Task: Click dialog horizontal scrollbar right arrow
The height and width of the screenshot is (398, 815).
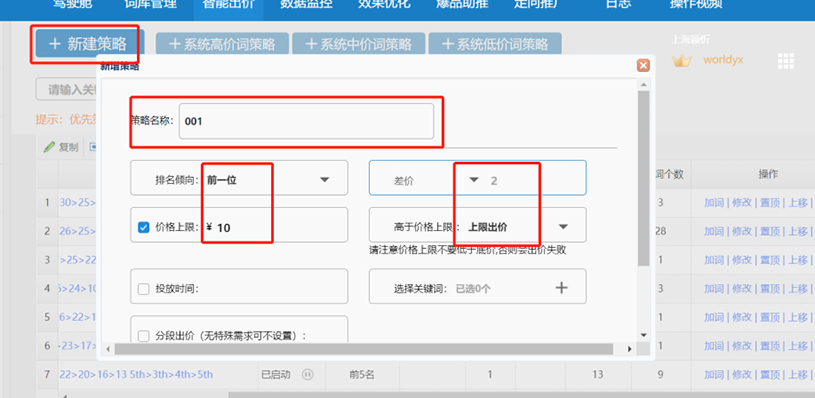Action: tap(629, 349)
